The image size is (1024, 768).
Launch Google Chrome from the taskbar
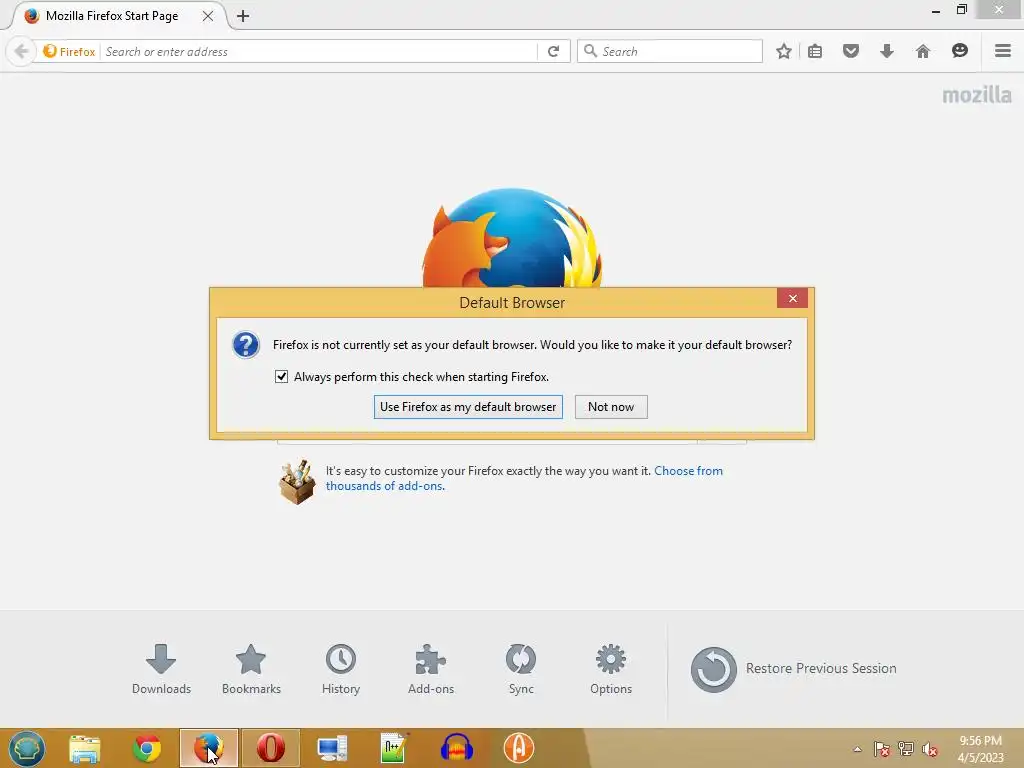point(147,748)
